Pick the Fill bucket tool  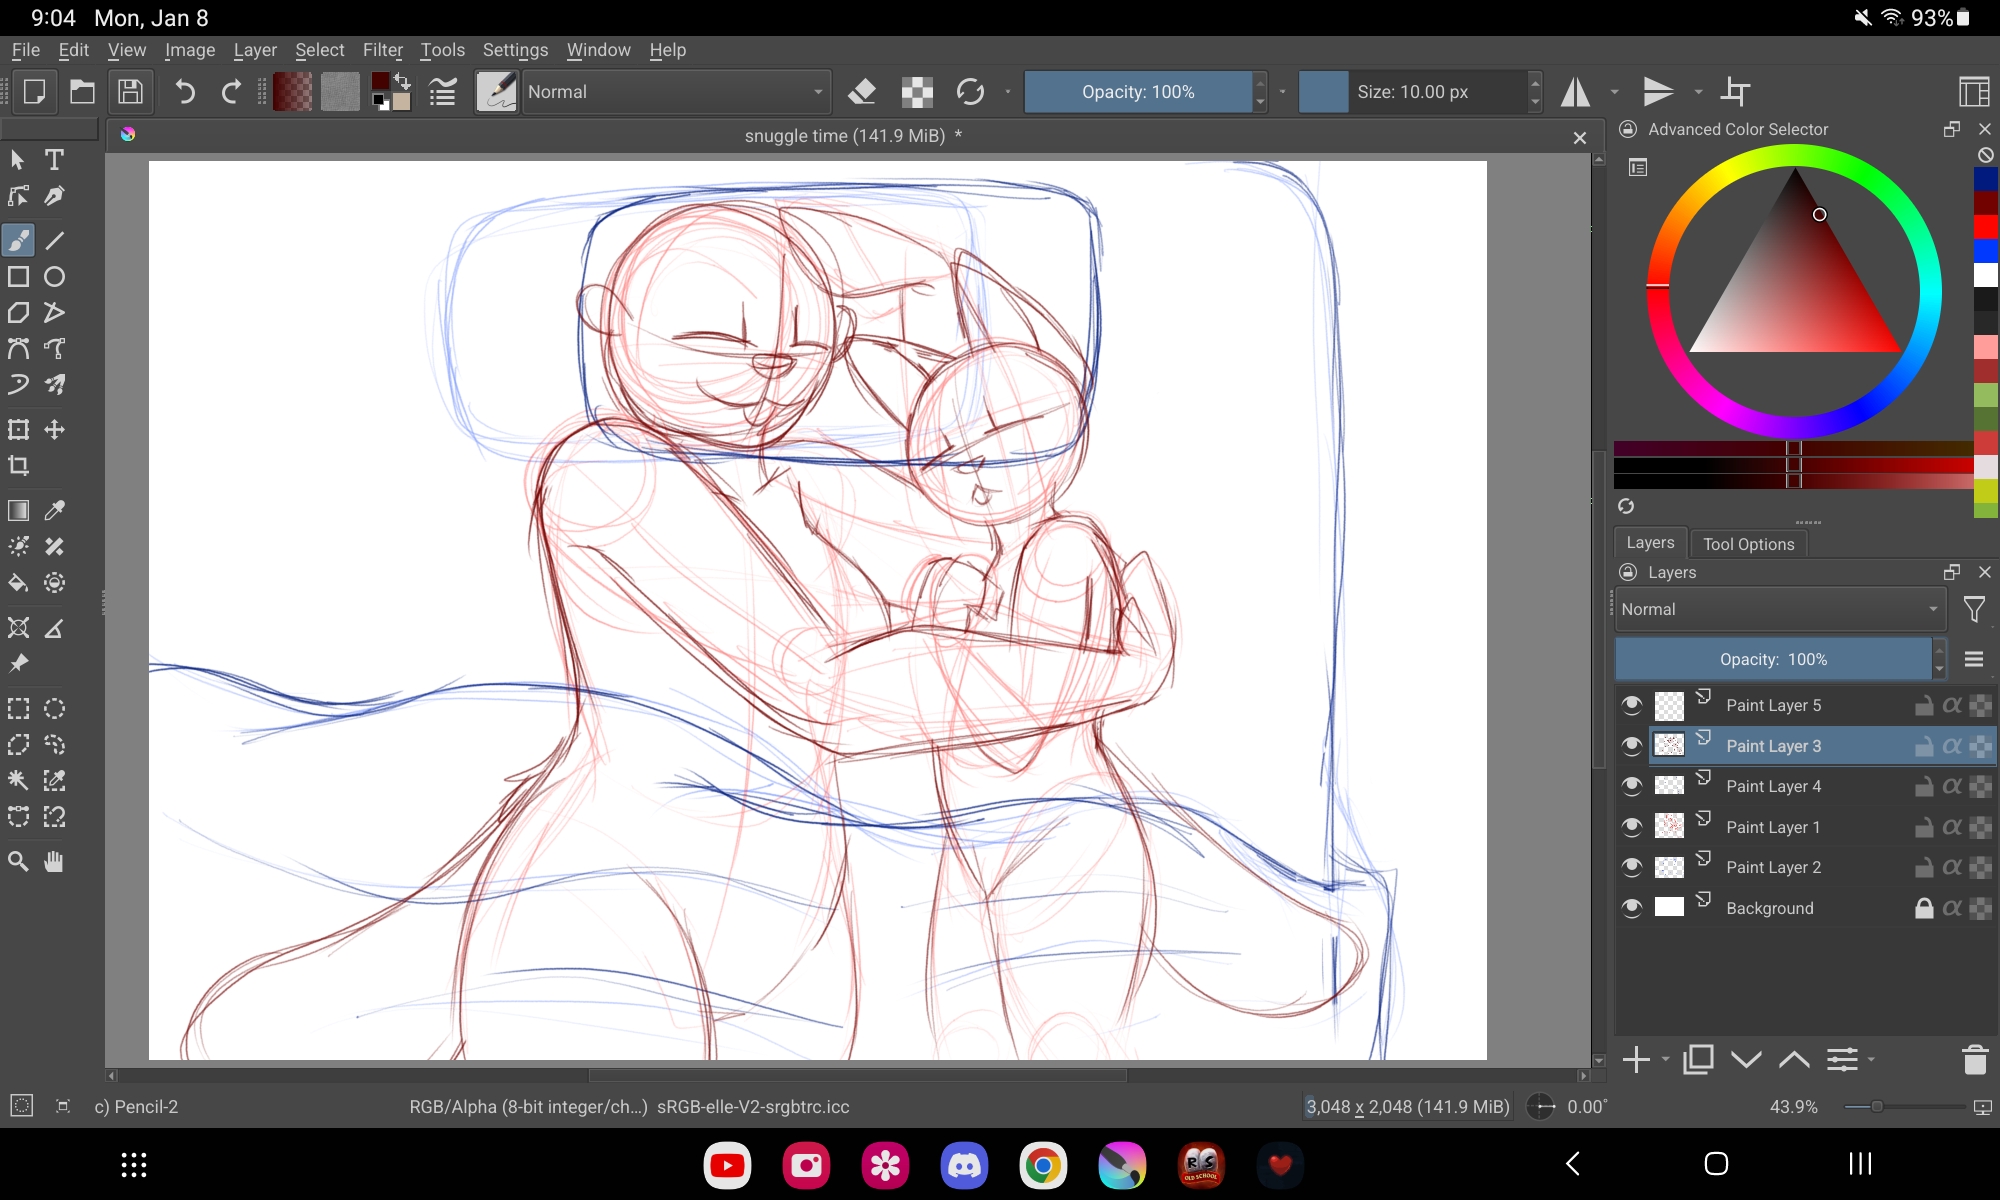tap(18, 583)
